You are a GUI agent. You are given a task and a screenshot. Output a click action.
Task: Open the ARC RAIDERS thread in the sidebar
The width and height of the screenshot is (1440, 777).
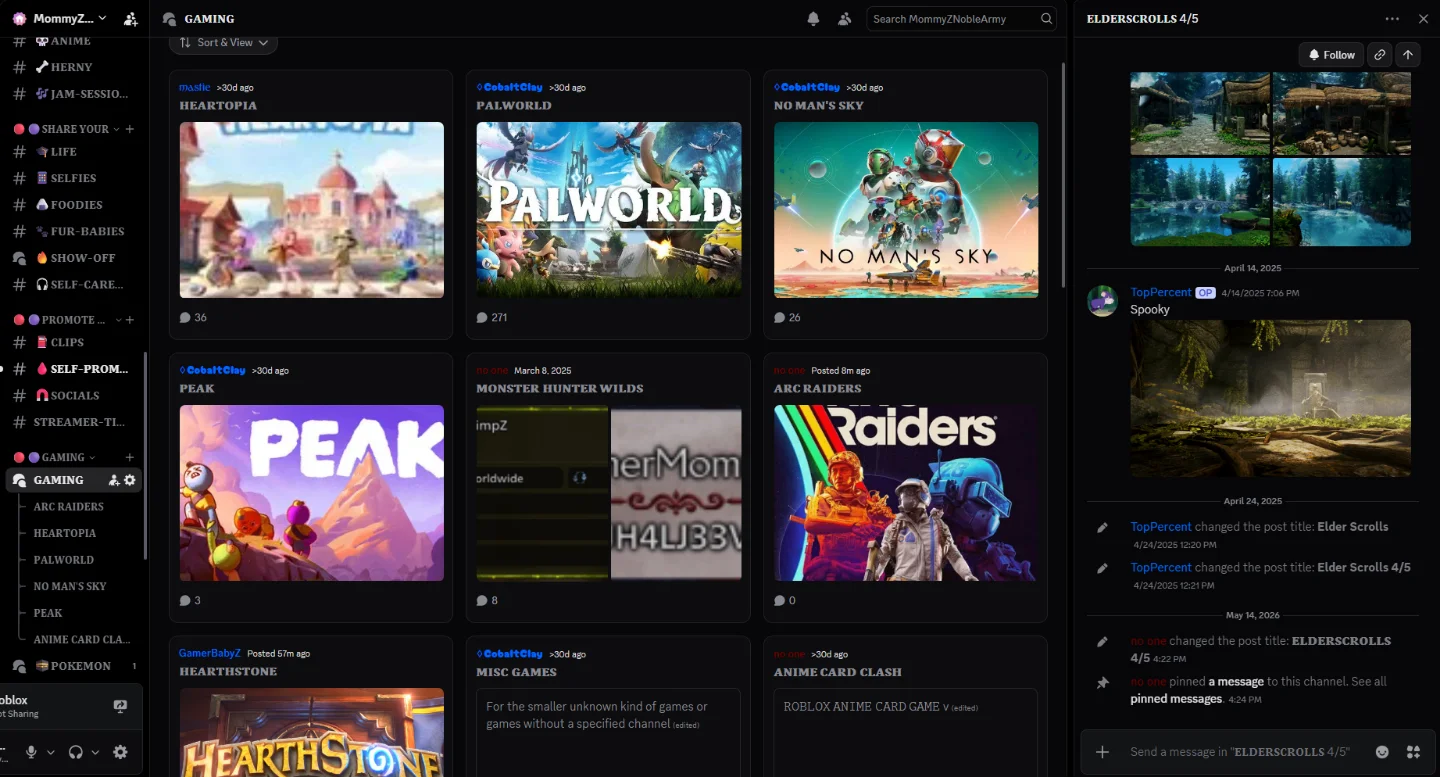(69, 507)
